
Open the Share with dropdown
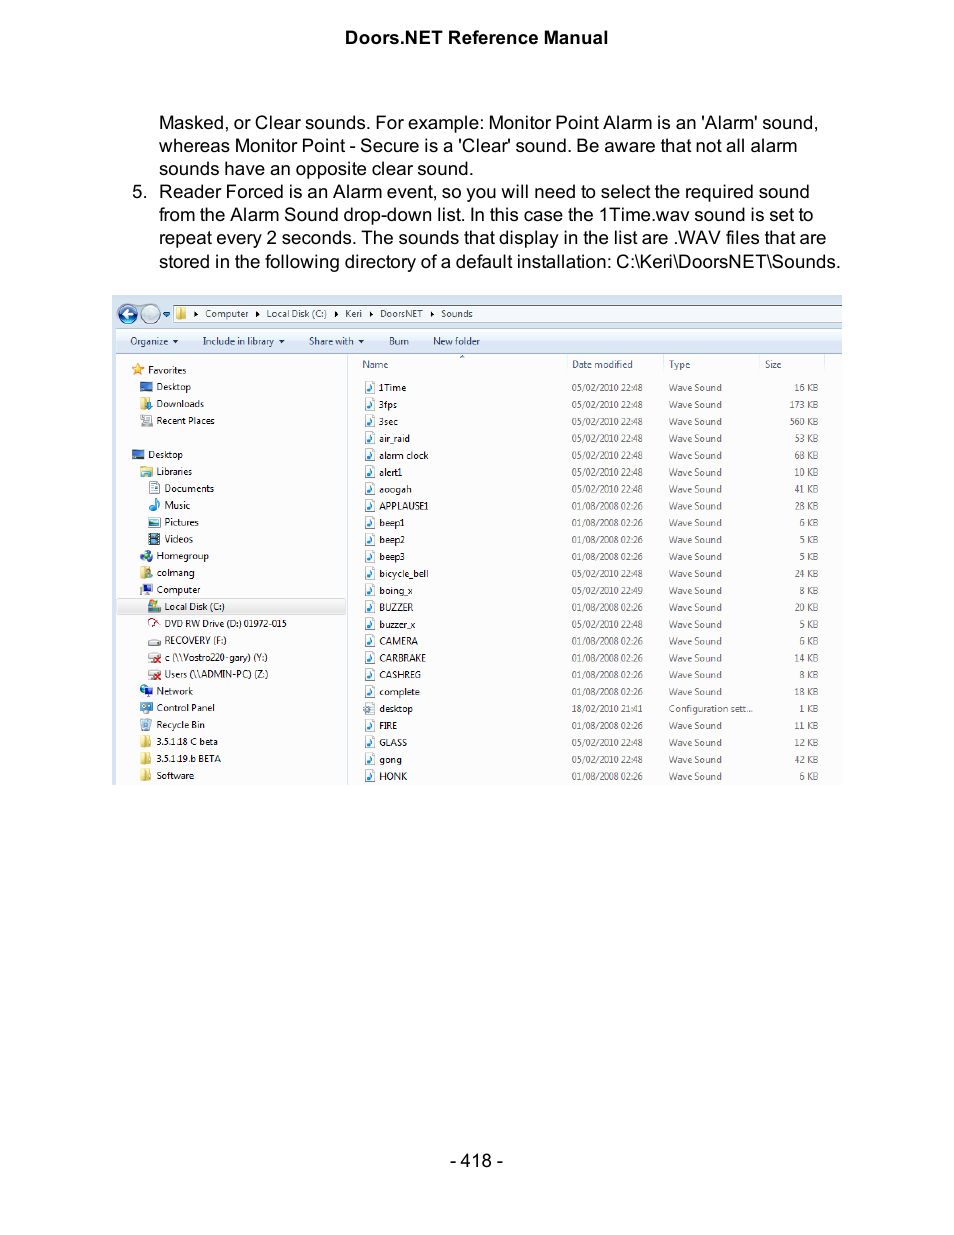click(x=336, y=341)
